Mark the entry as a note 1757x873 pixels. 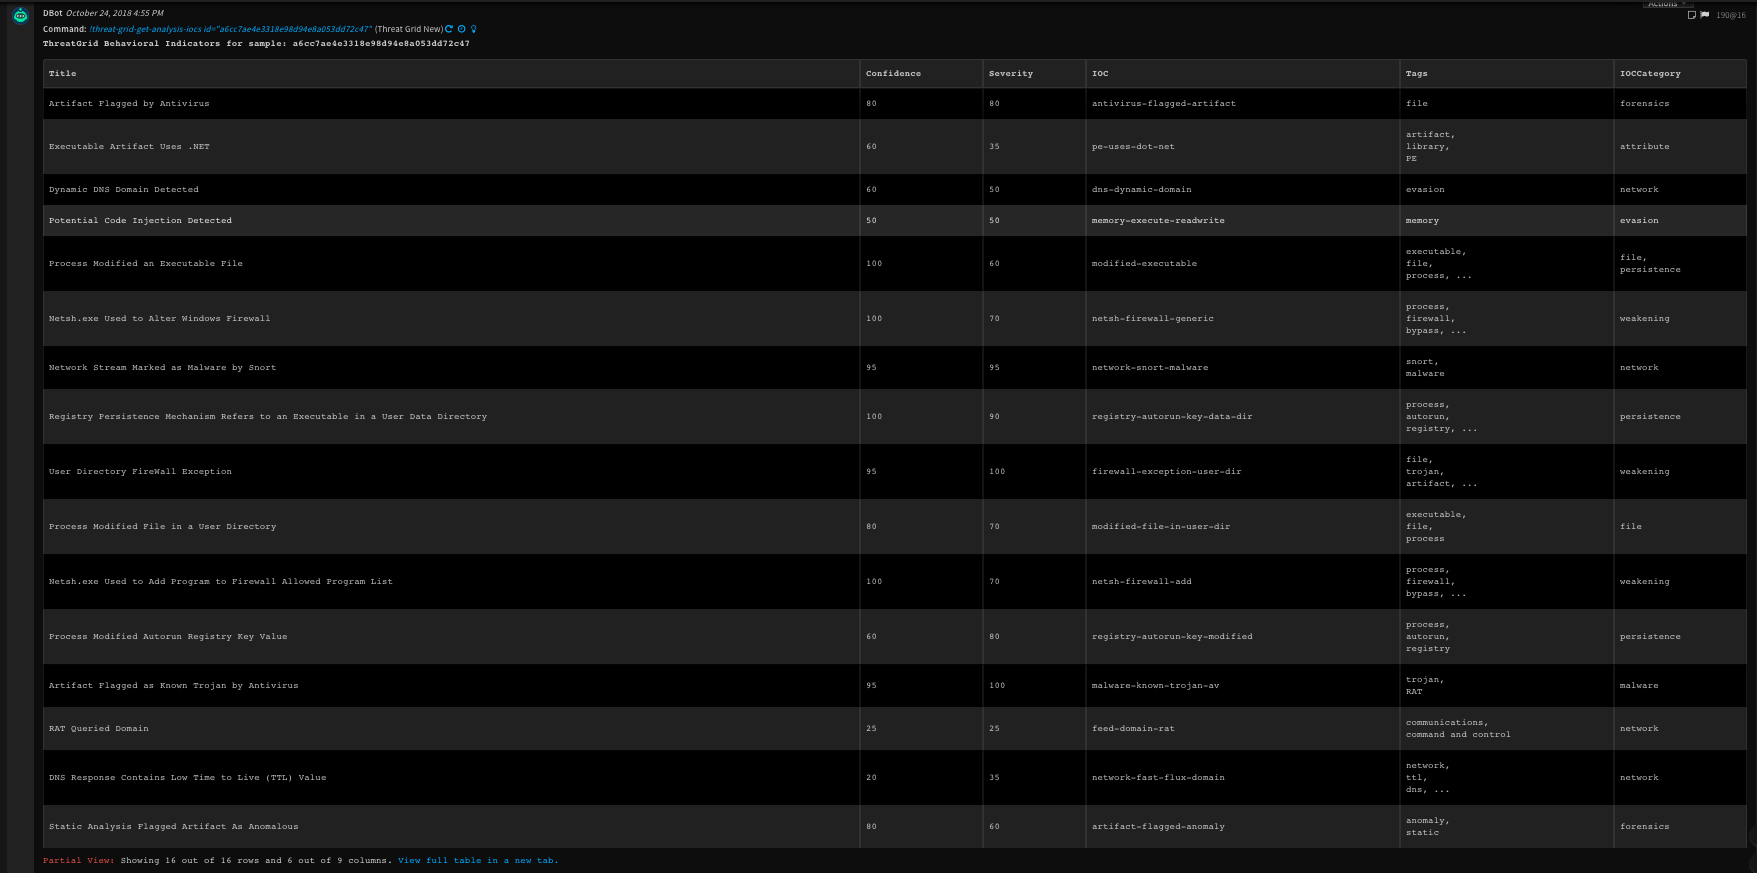pyautogui.click(x=1691, y=15)
